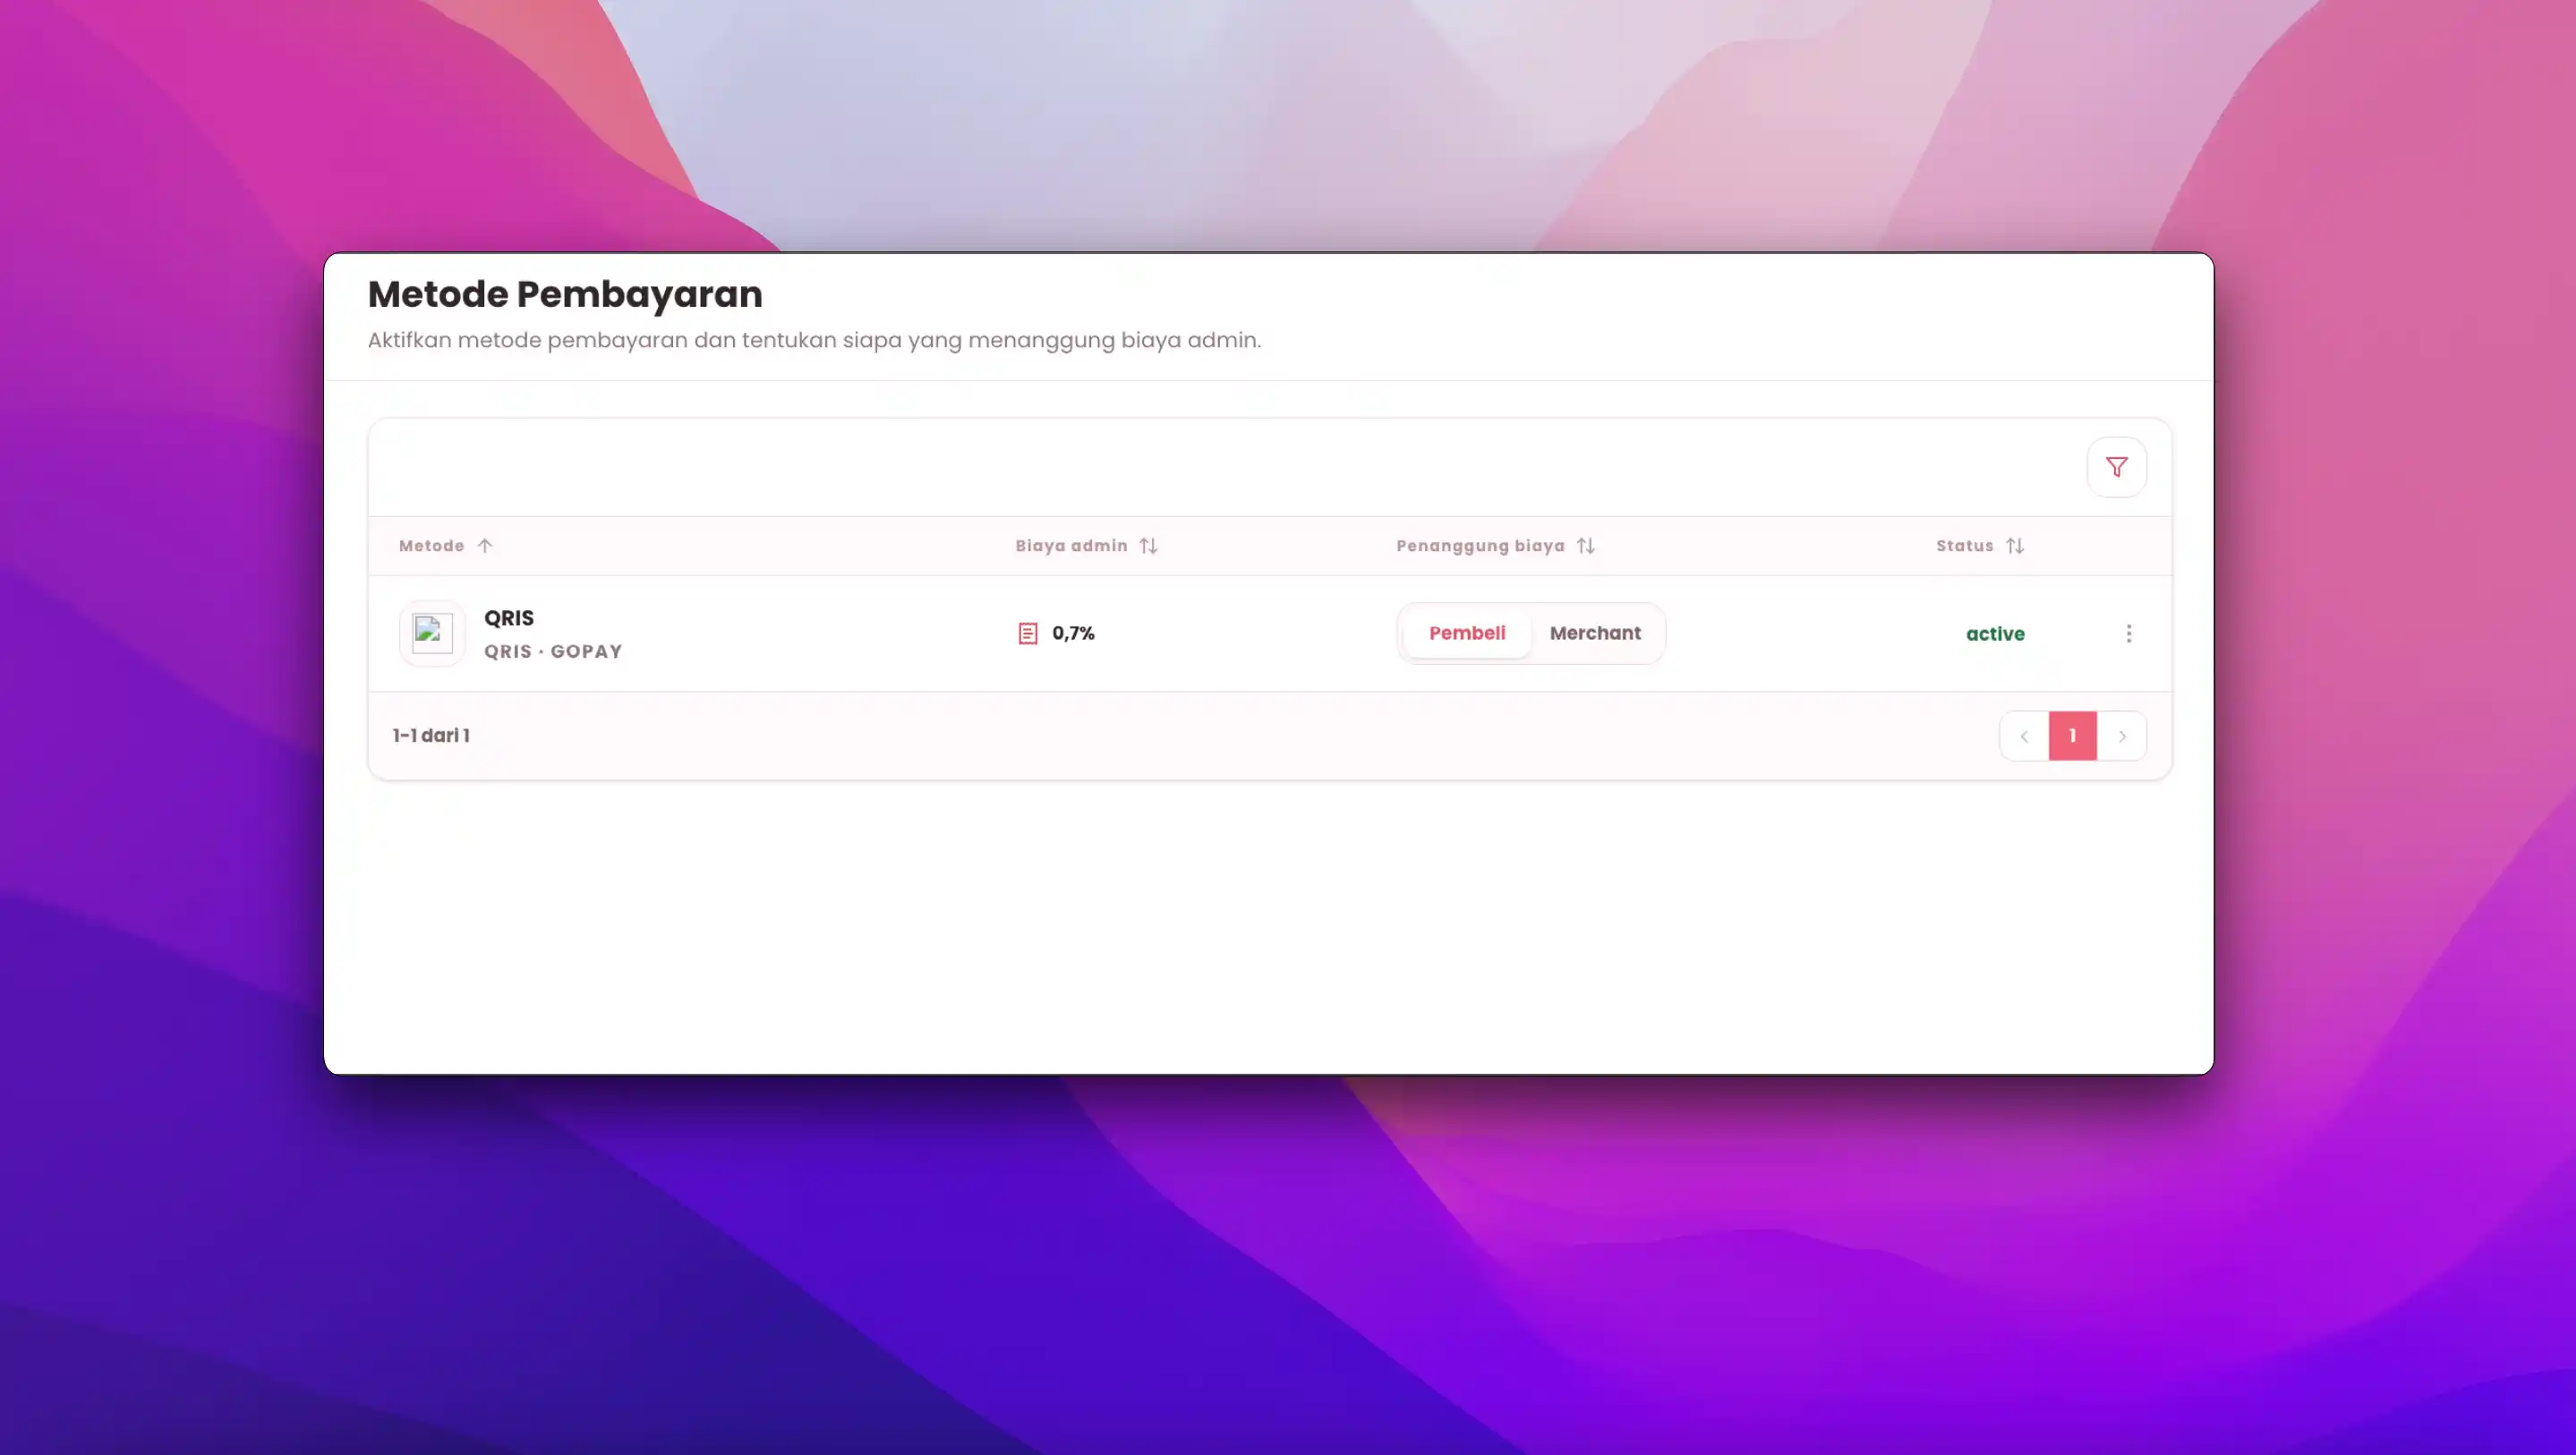Click the QRIS method name

point(508,618)
